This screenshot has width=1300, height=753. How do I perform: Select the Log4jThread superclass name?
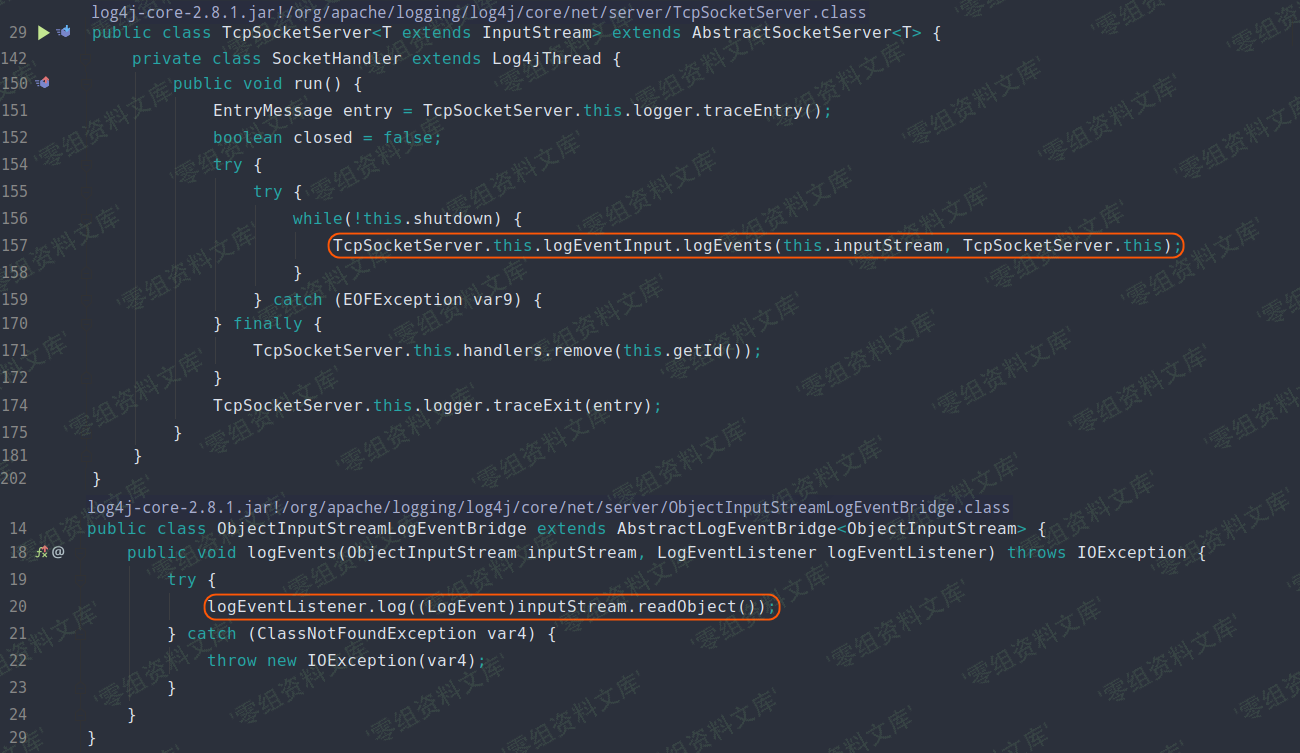tap(546, 59)
